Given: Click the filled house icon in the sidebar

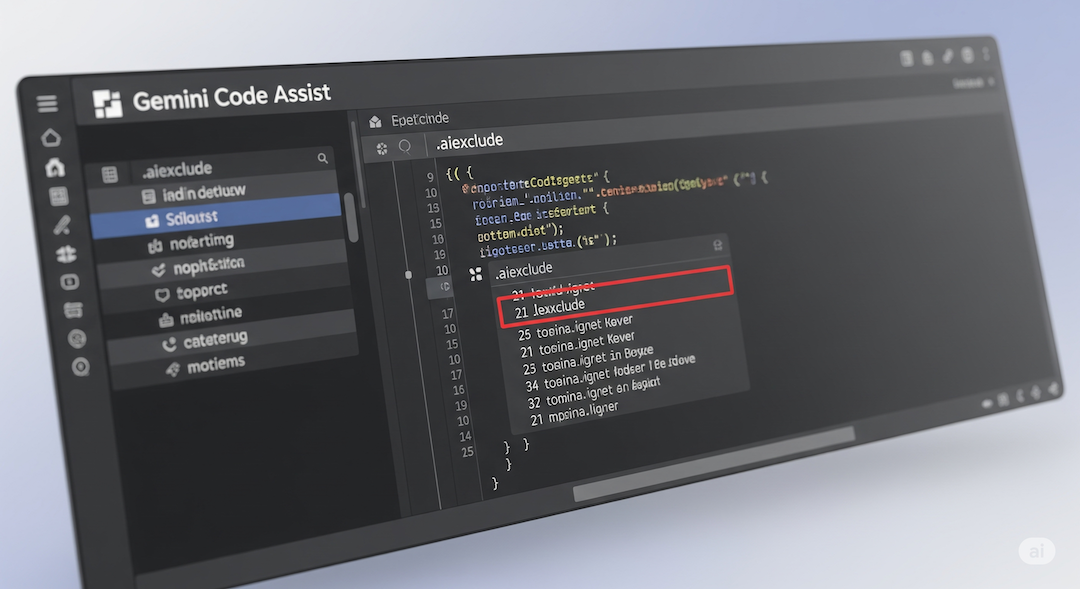Looking at the screenshot, I should (55, 167).
